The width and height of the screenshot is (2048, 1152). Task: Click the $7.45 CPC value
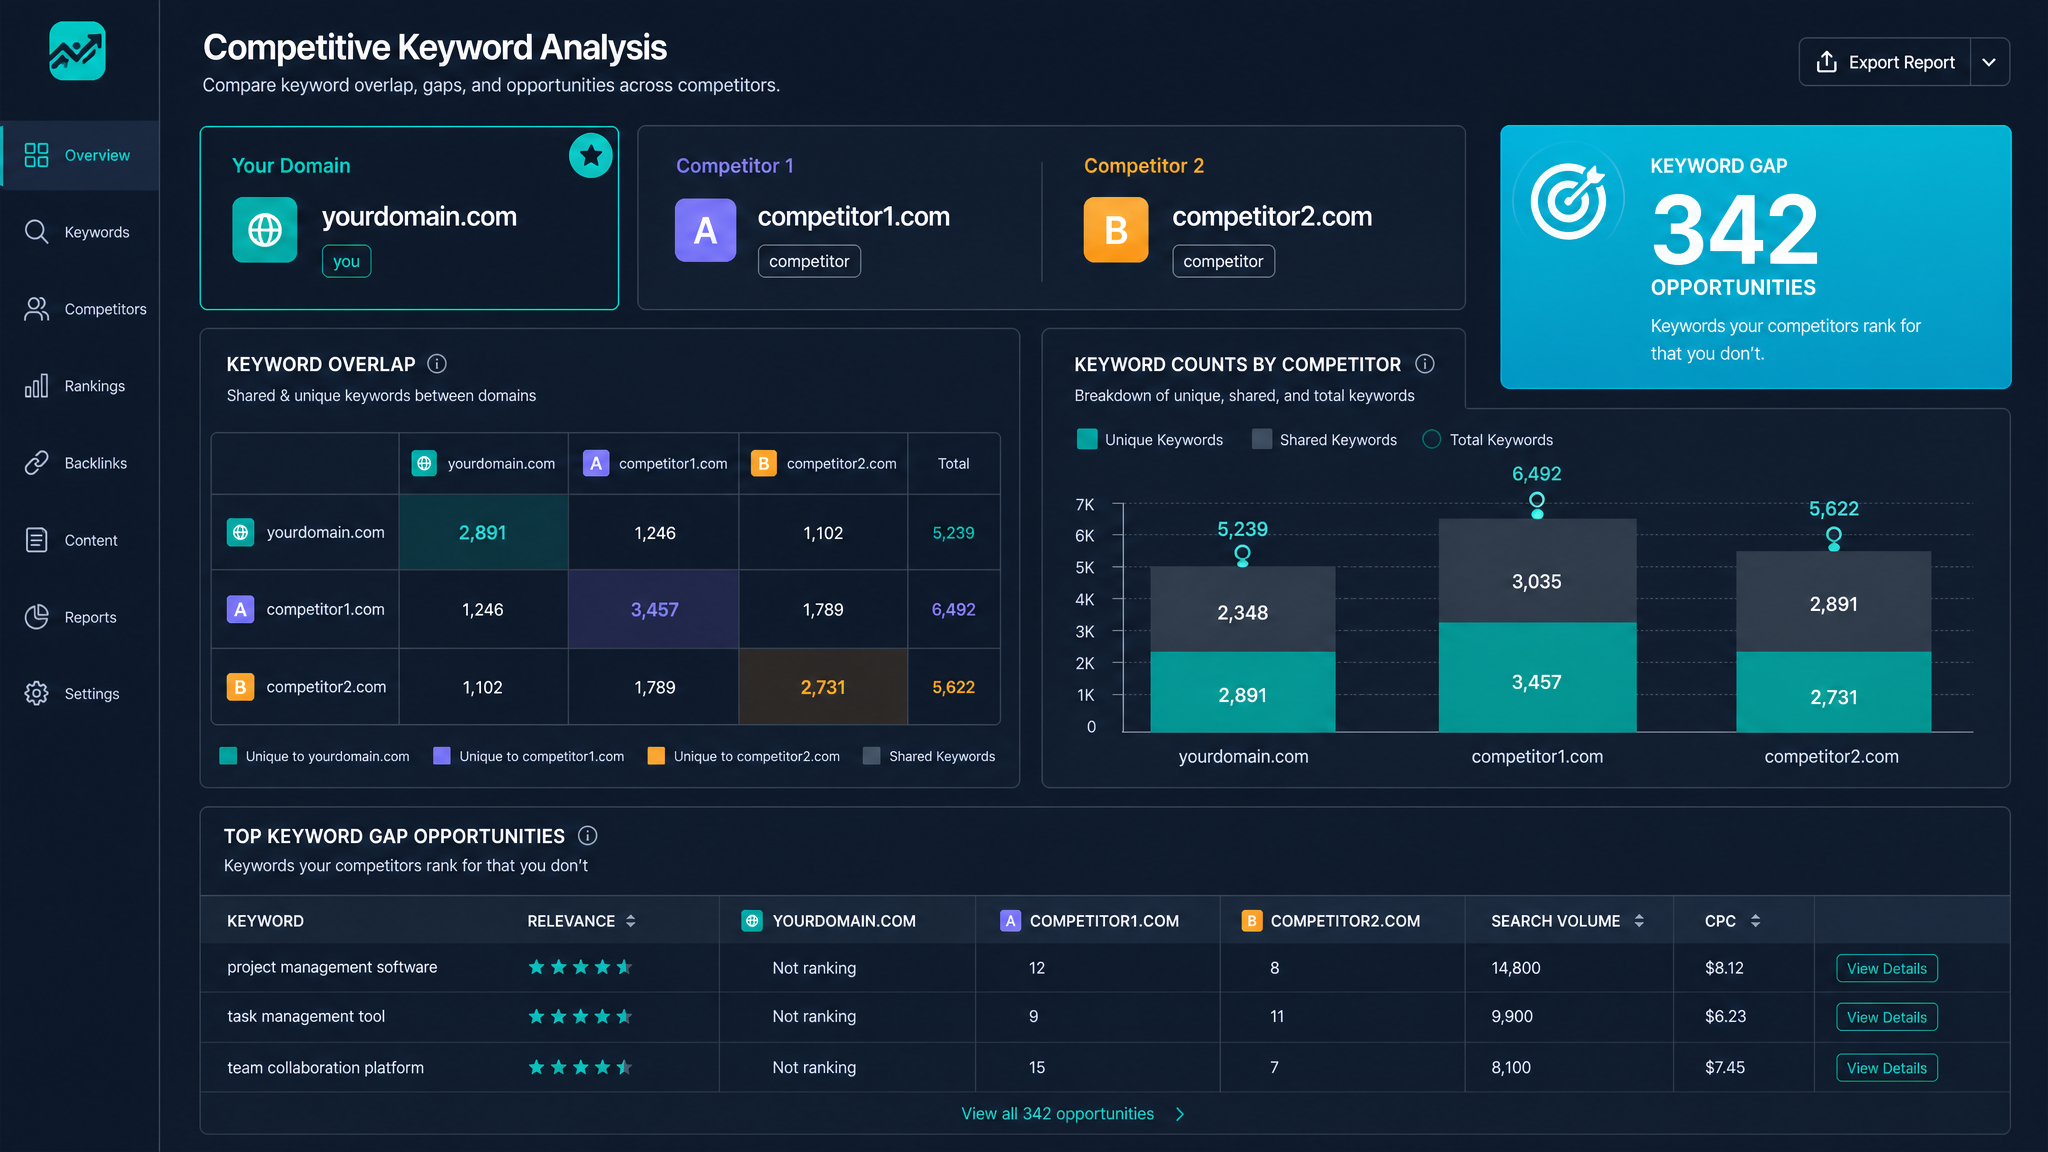tap(1725, 1067)
